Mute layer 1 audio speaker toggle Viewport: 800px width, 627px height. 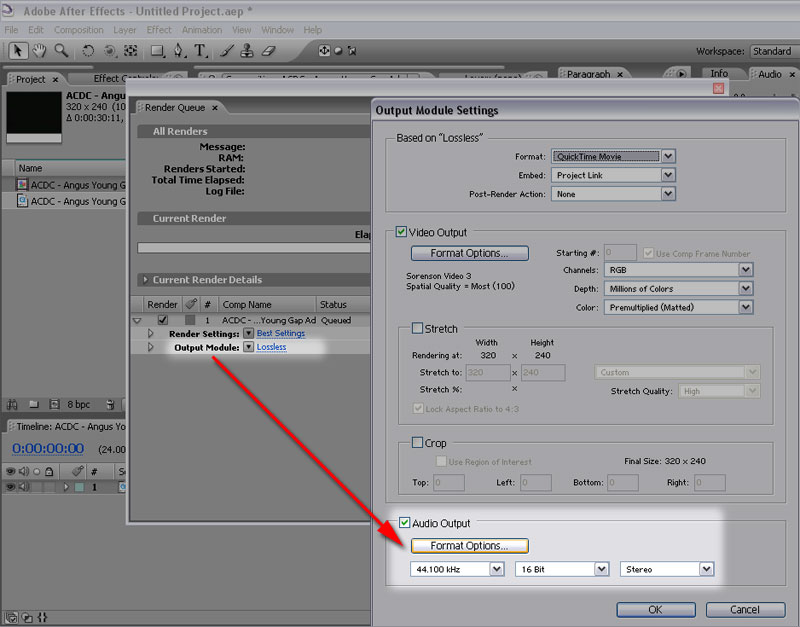tap(23, 487)
